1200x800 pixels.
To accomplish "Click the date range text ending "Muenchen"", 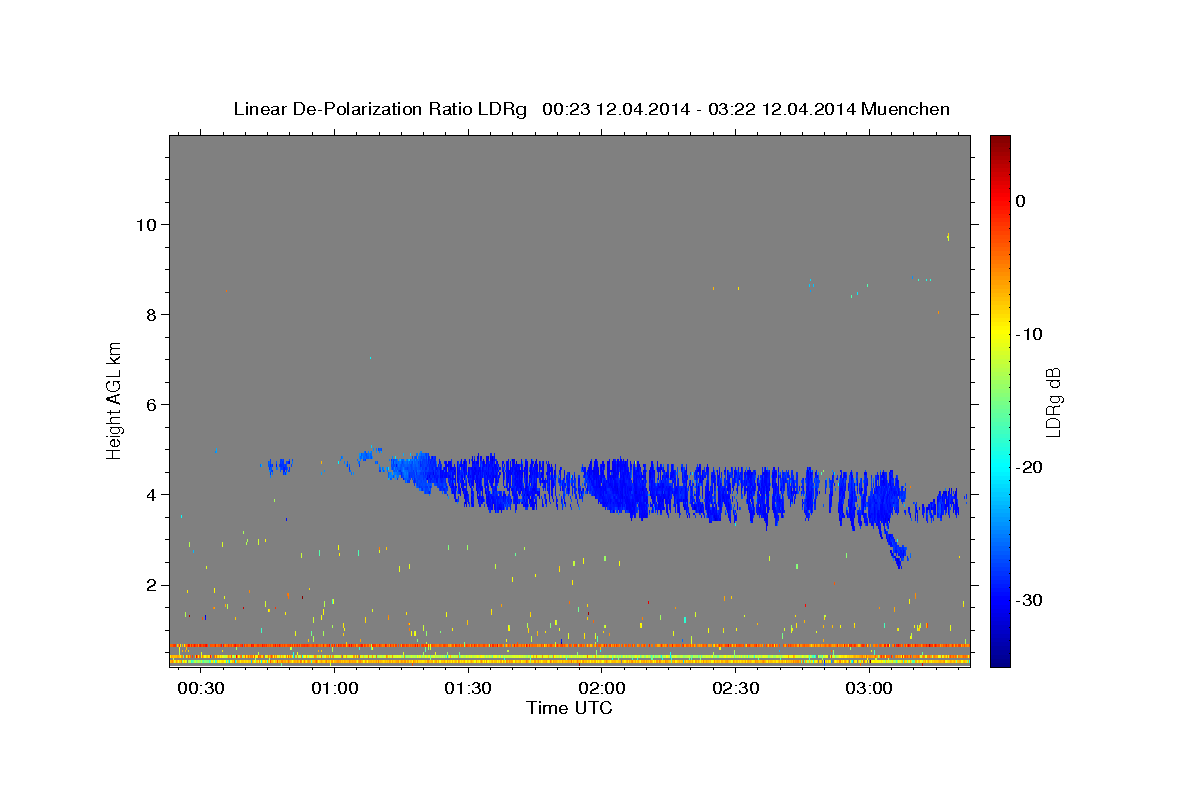I will (x=746, y=109).
